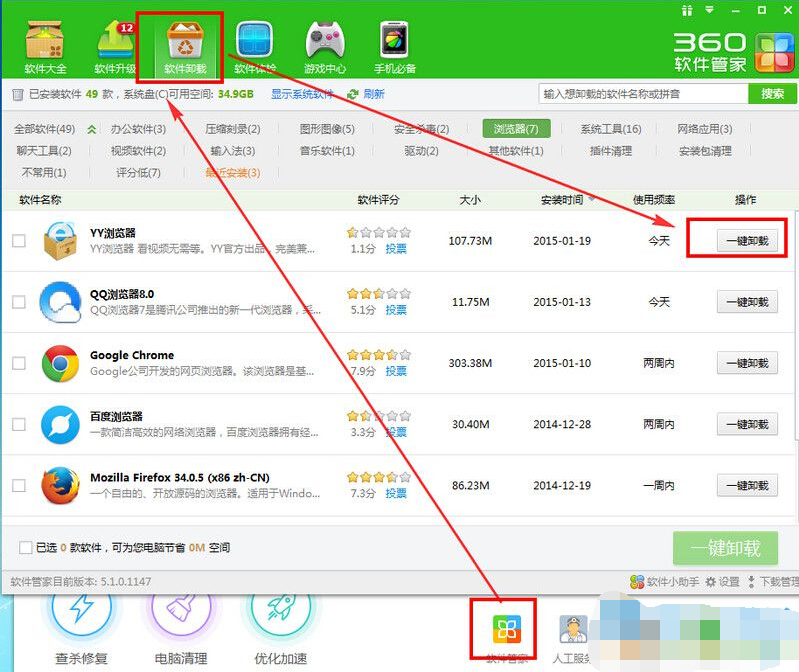Click the YY浏览器 app icon
The width and height of the screenshot is (799, 672).
point(60,241)
